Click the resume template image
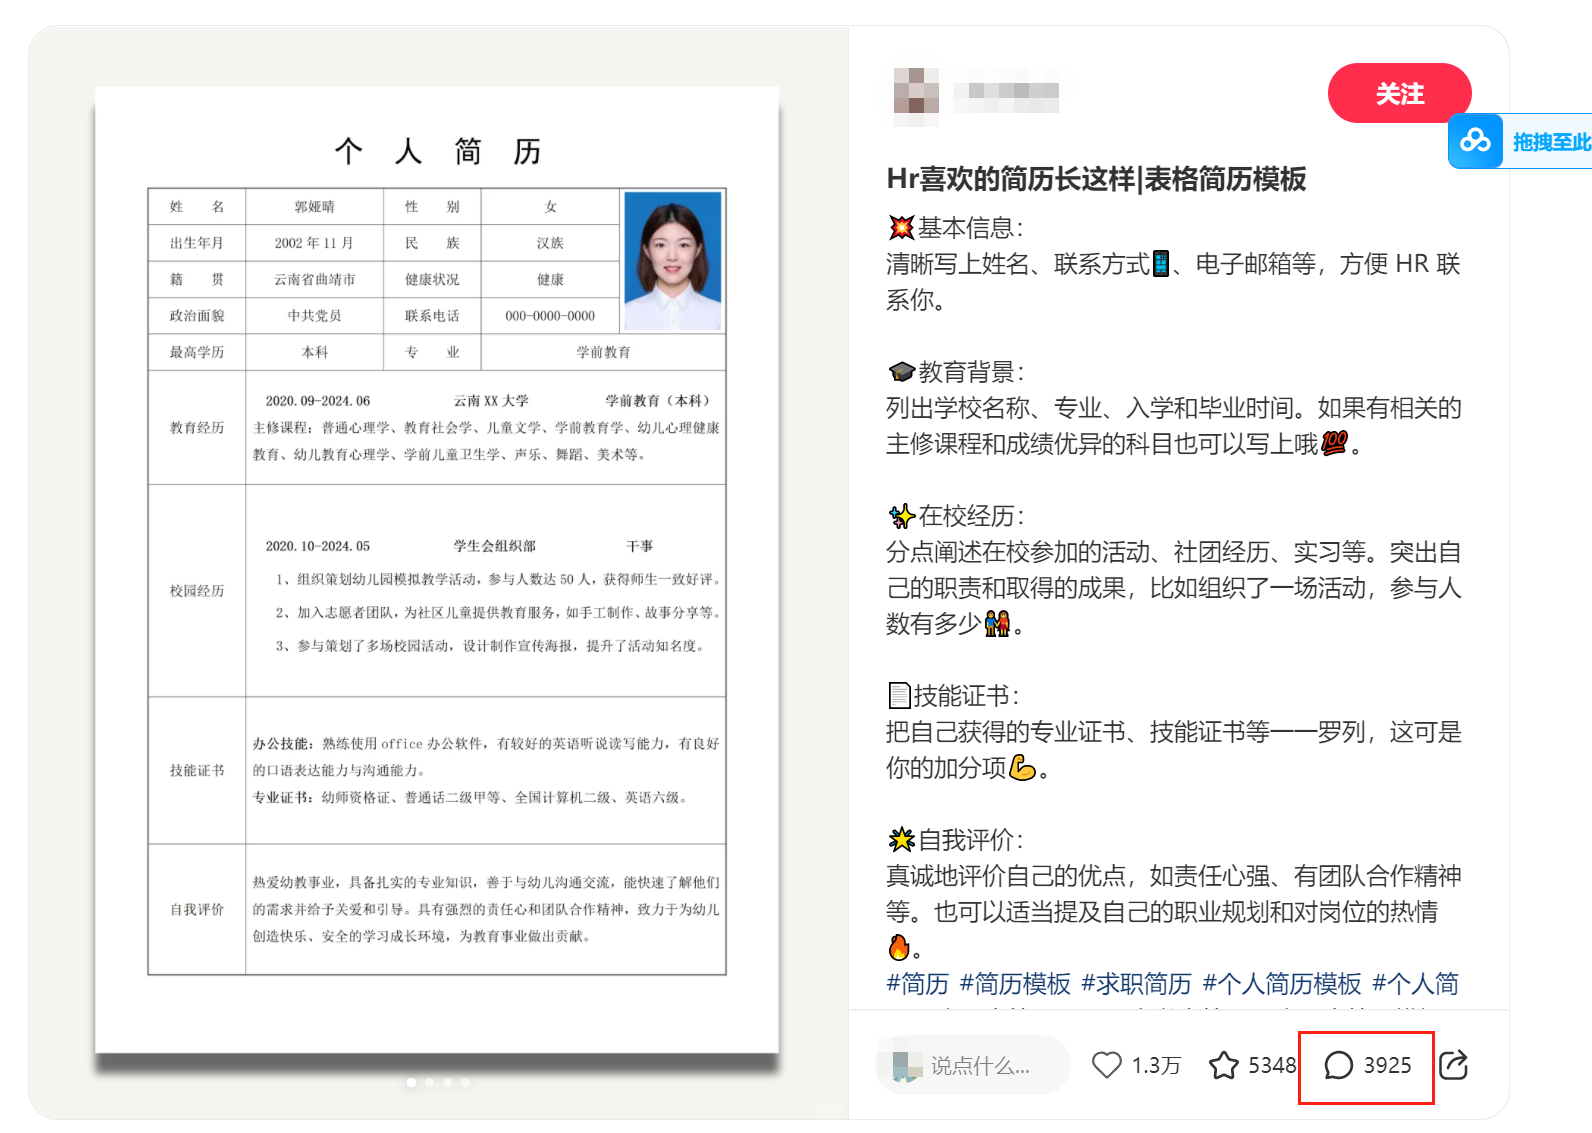 [x=437, y=570]
